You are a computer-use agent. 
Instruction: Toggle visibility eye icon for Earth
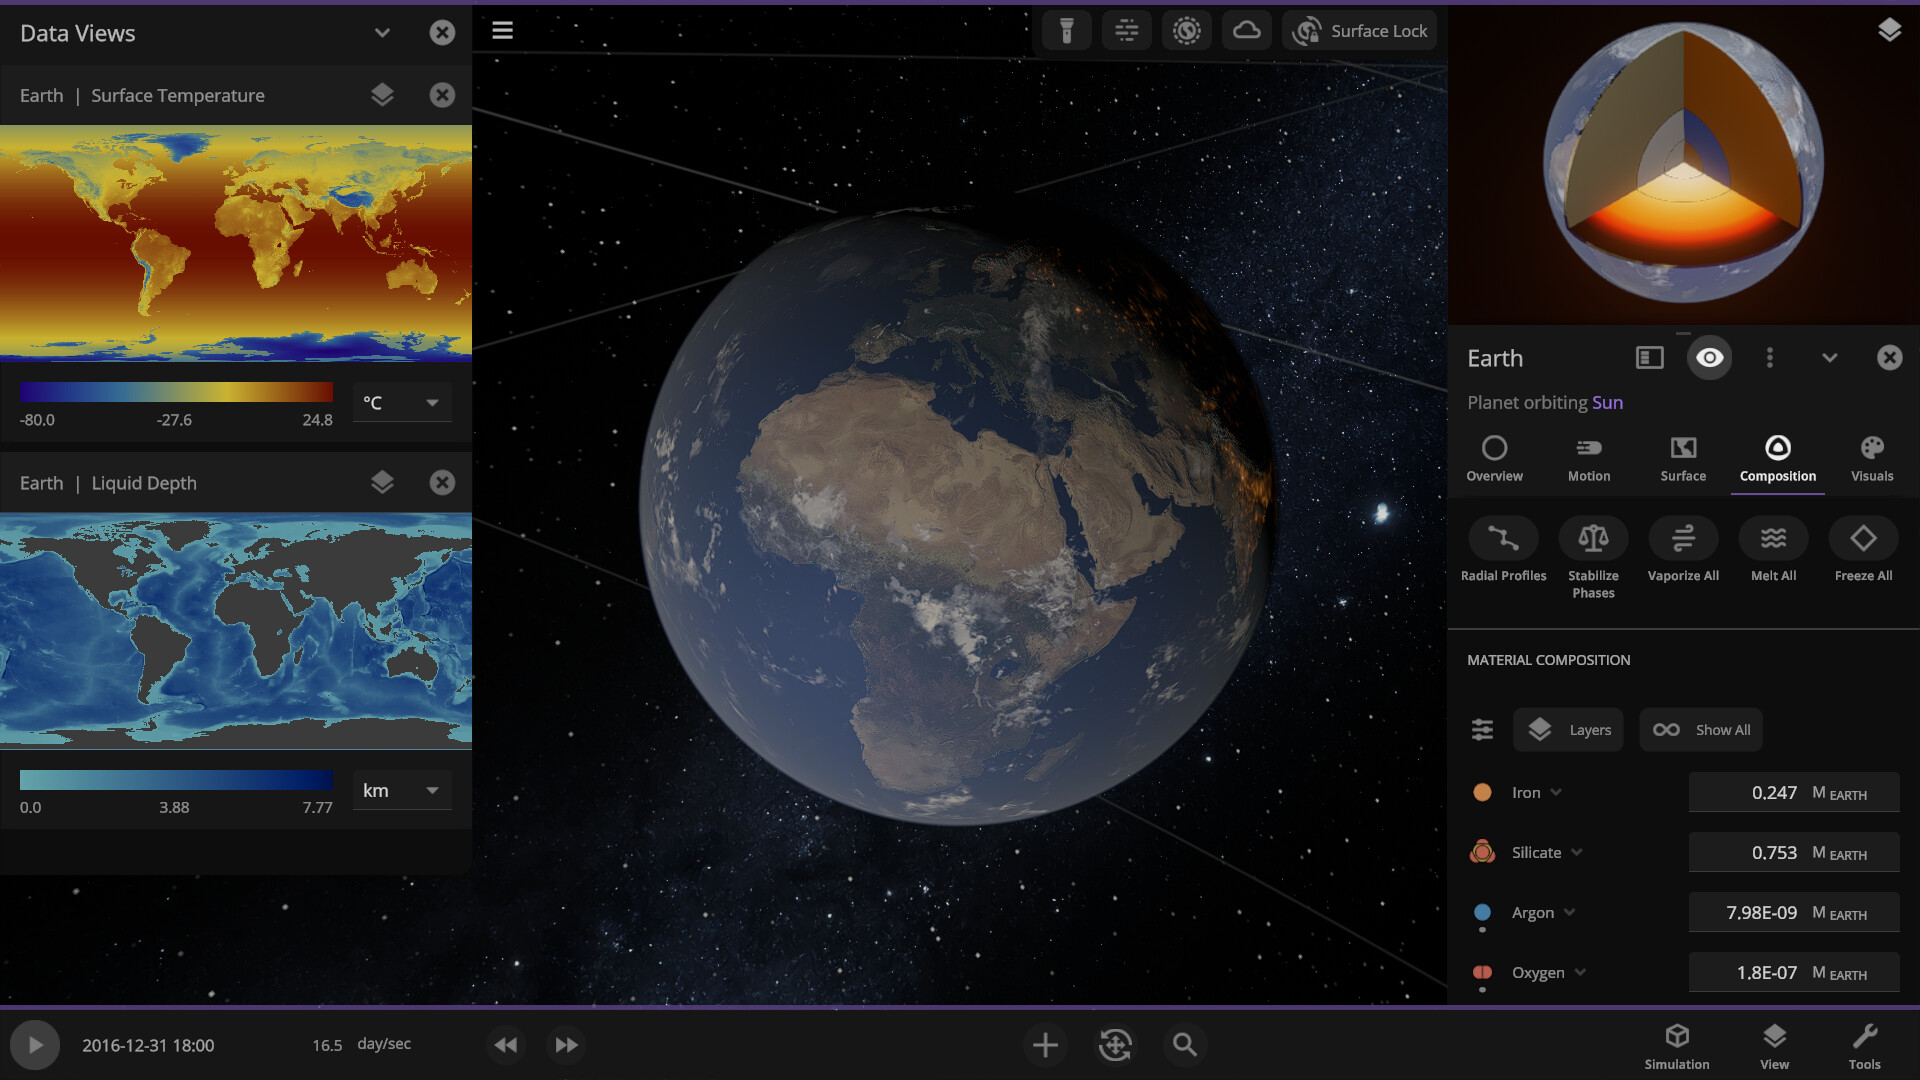tap(1709, 356)
